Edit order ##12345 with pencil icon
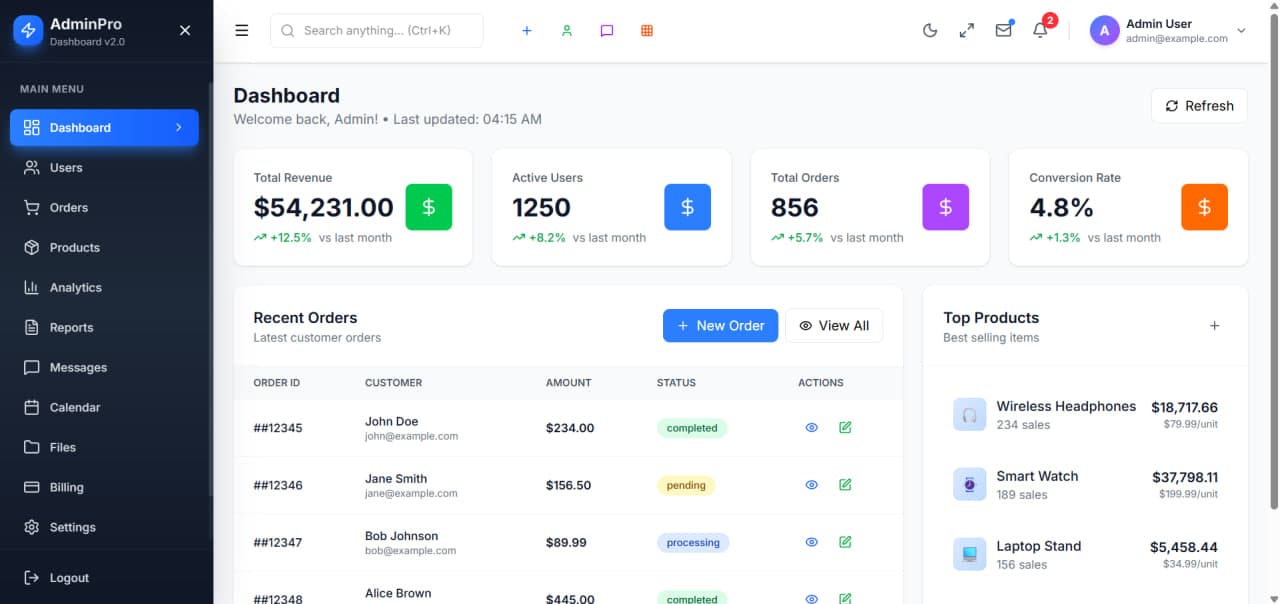The width and height of the screenshot is (1280, 604). pos(845,428)
